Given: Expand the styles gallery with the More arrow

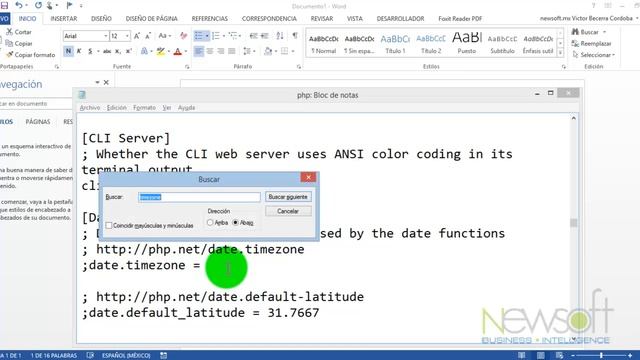Looking at the screenshot, I should click(560, 53).
